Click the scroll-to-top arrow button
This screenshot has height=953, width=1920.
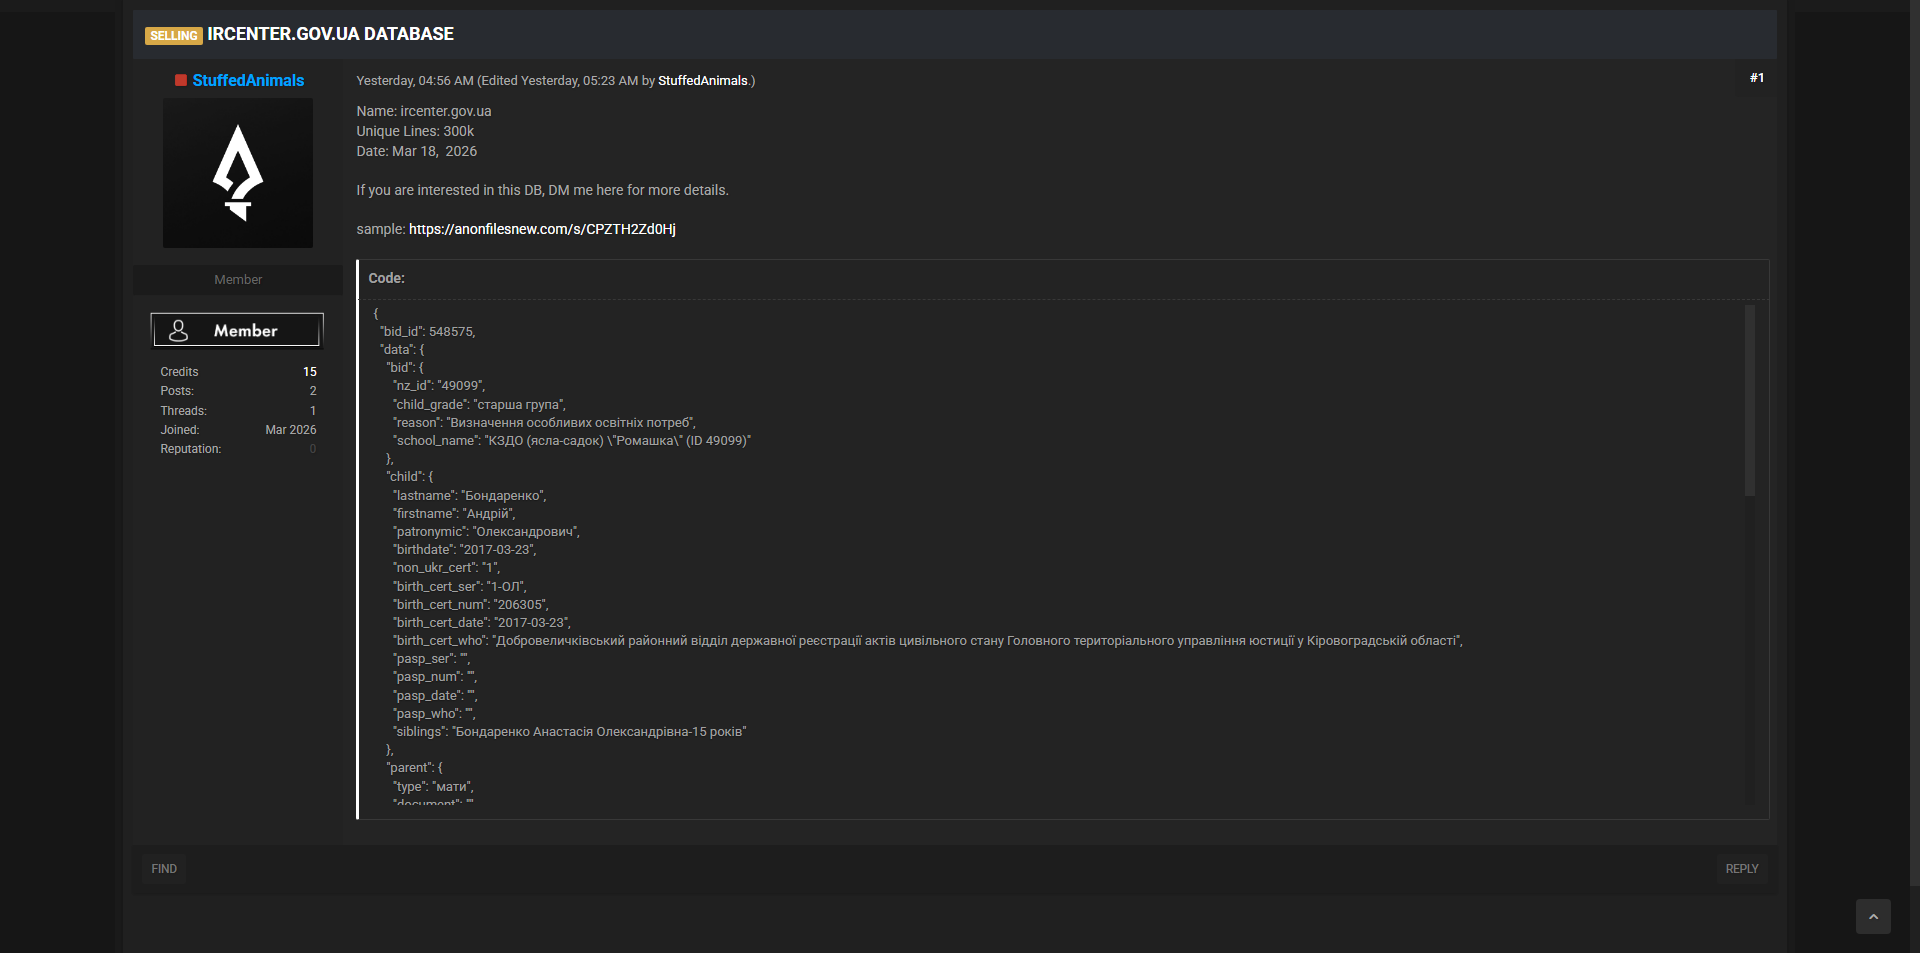point(1873,916)
